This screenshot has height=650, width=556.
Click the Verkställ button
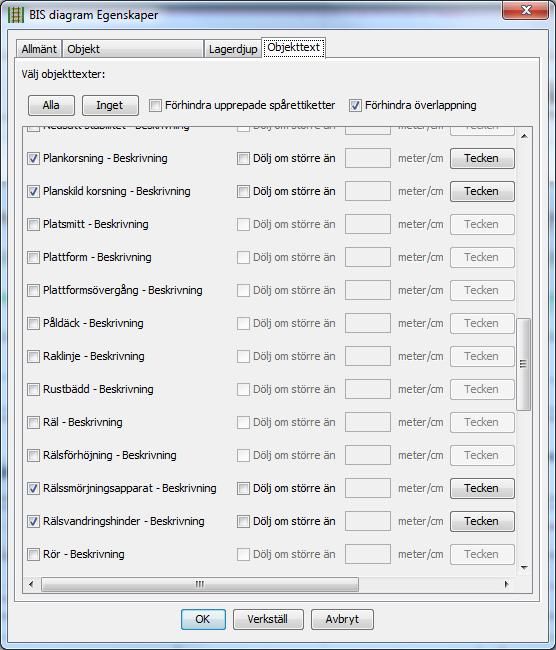(268, 619)
